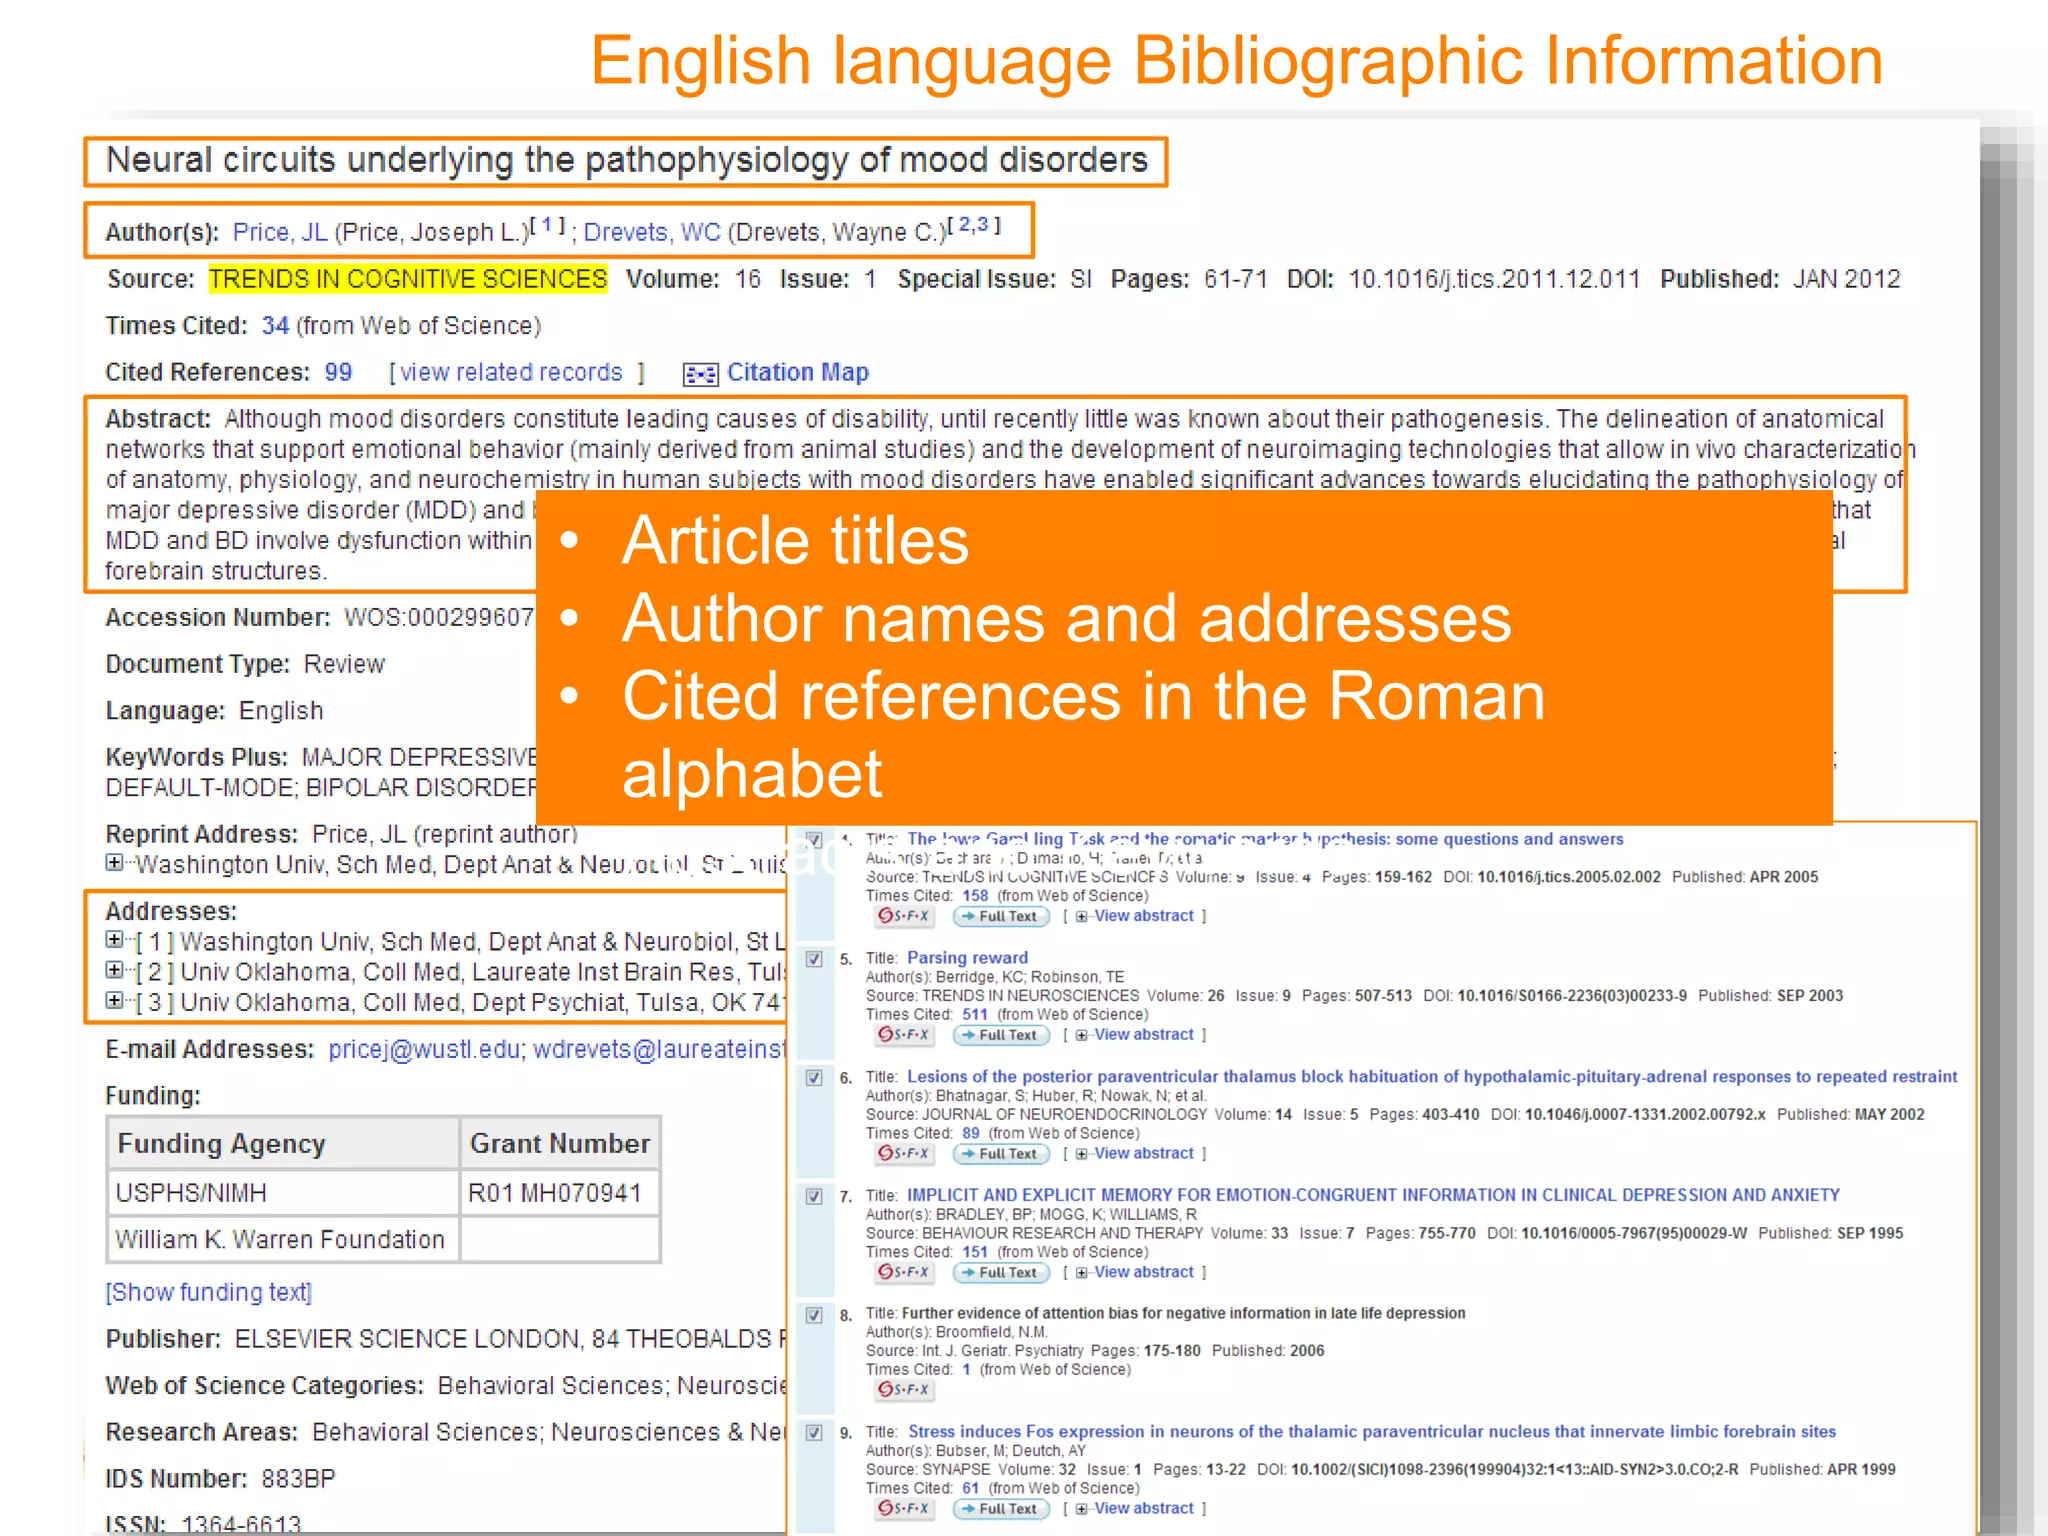The width and height of the screenshot is (2048, 1536).
Task: Click the article title Neural circuits heading
Action: 627,161
